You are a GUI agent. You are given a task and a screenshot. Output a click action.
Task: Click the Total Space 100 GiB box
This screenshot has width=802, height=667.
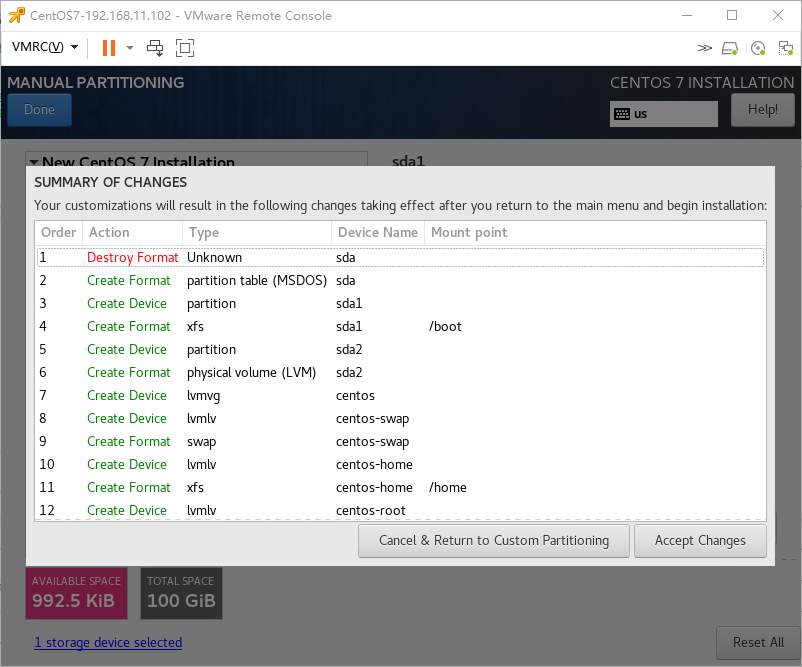tap(182, 593)
